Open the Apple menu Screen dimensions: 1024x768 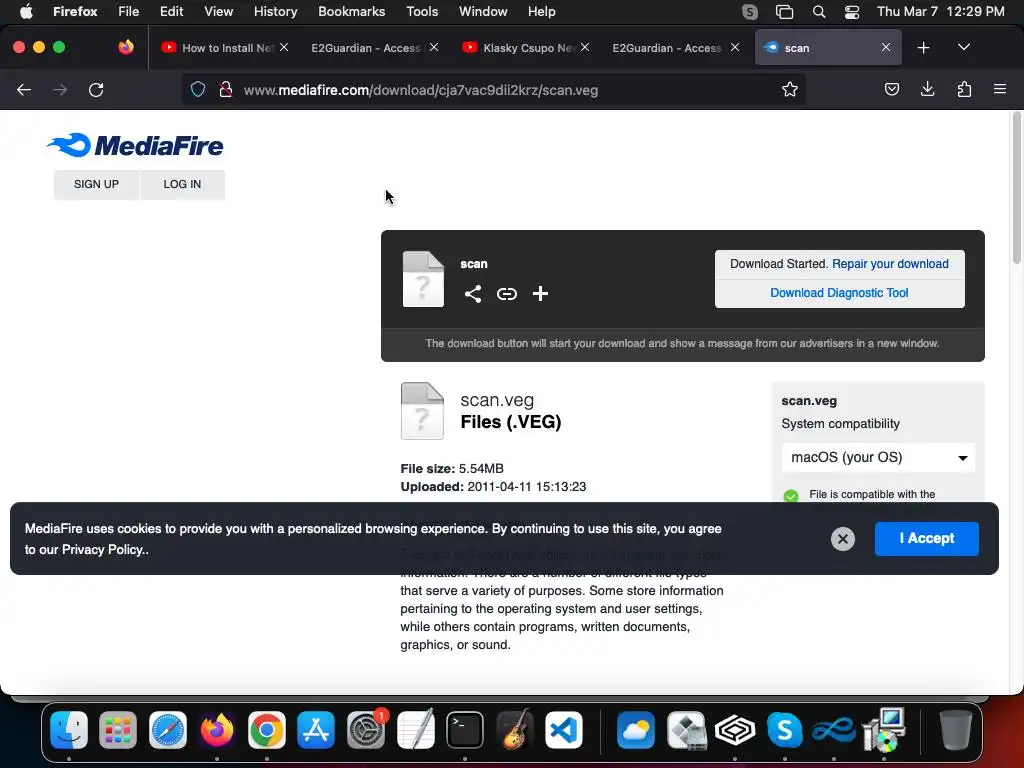[26, 12]
